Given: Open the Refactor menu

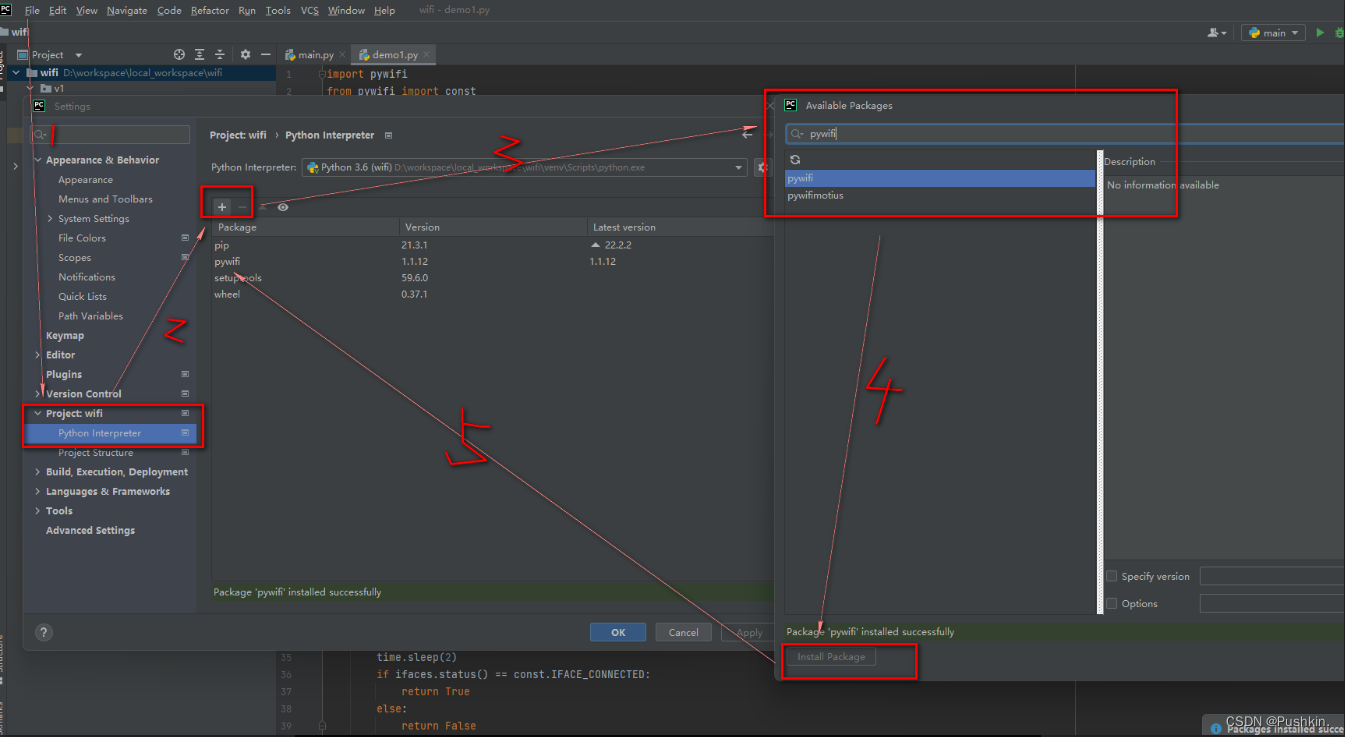Looking at the screenshot, I should (209, 10).
